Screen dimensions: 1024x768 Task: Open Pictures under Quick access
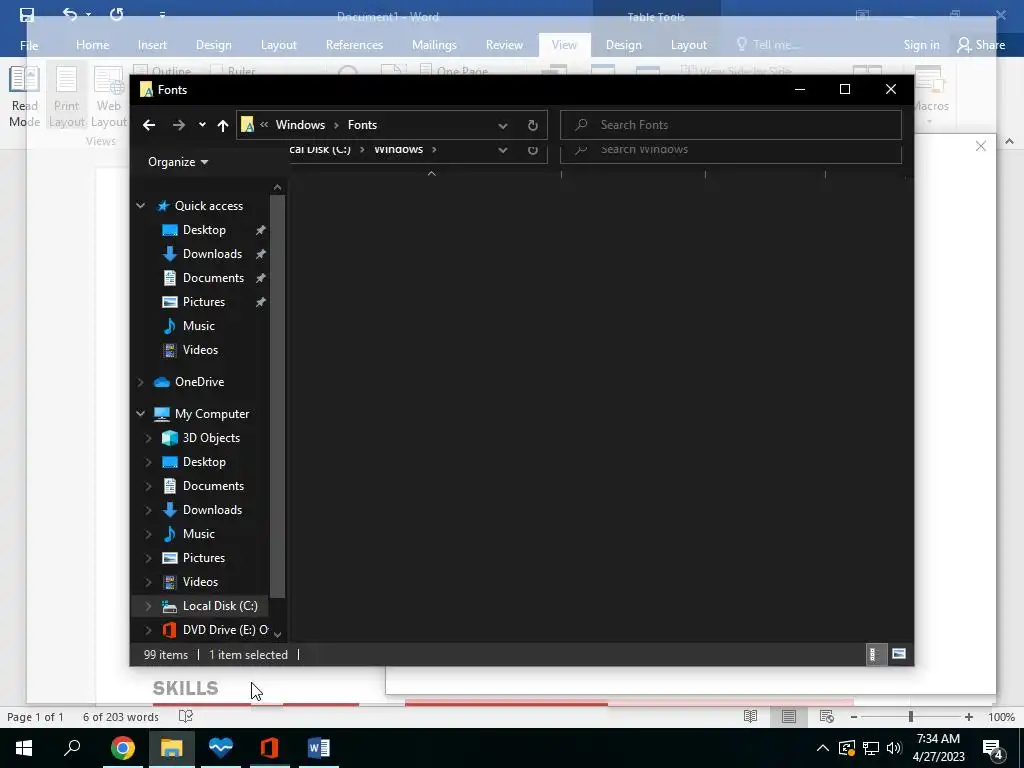(x=203, y=302)
